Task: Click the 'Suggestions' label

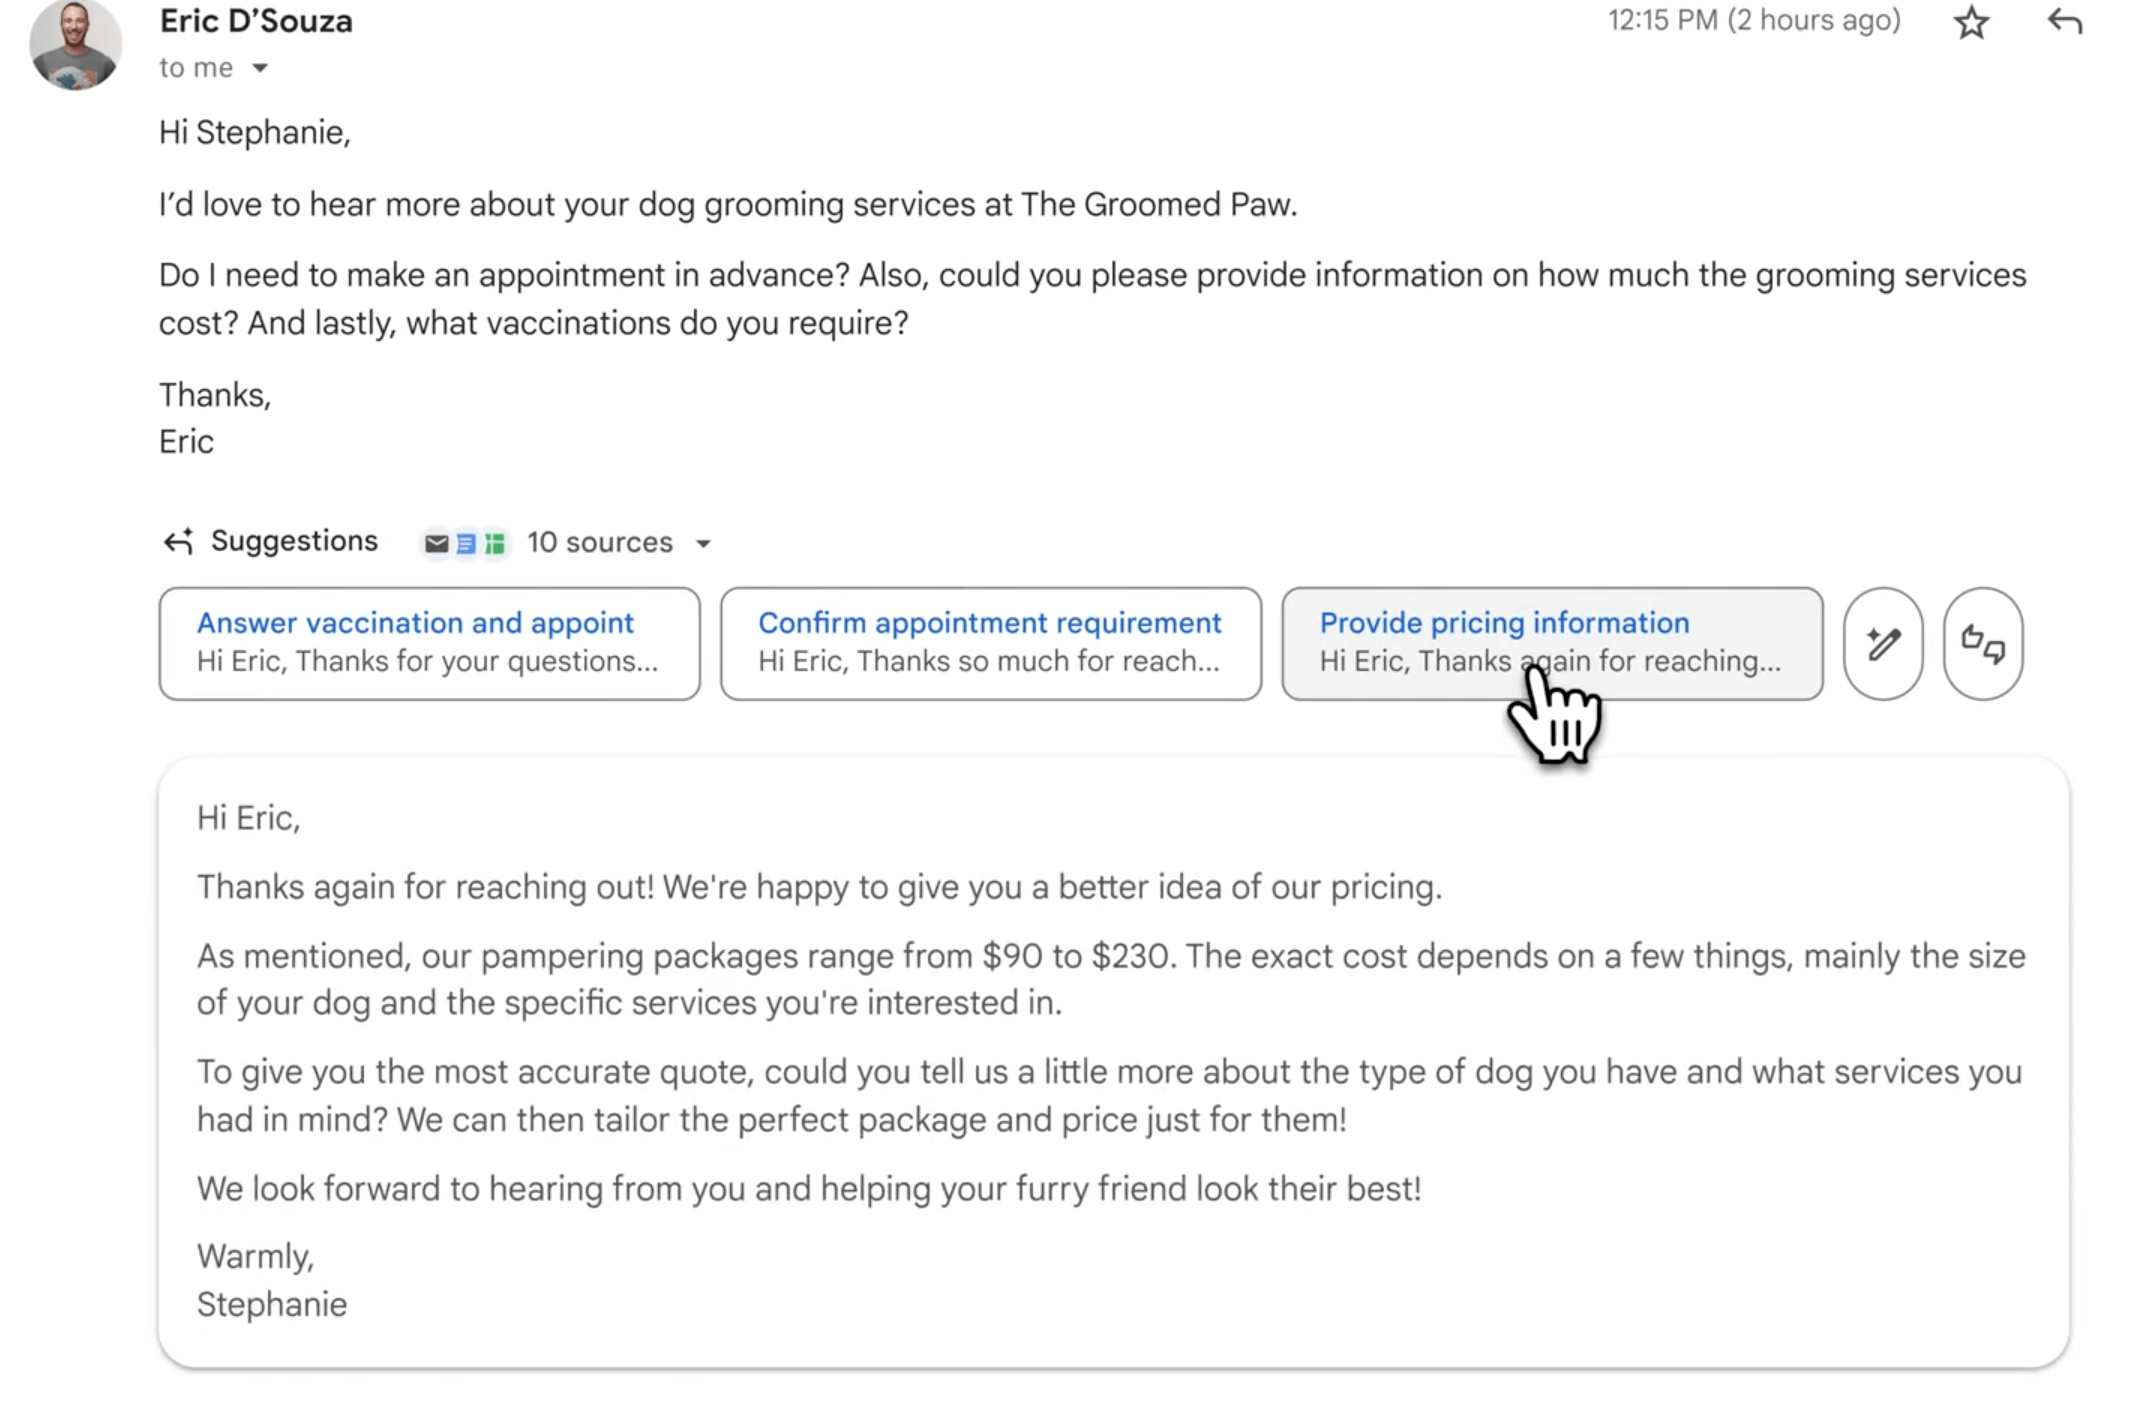Action: 294,541
